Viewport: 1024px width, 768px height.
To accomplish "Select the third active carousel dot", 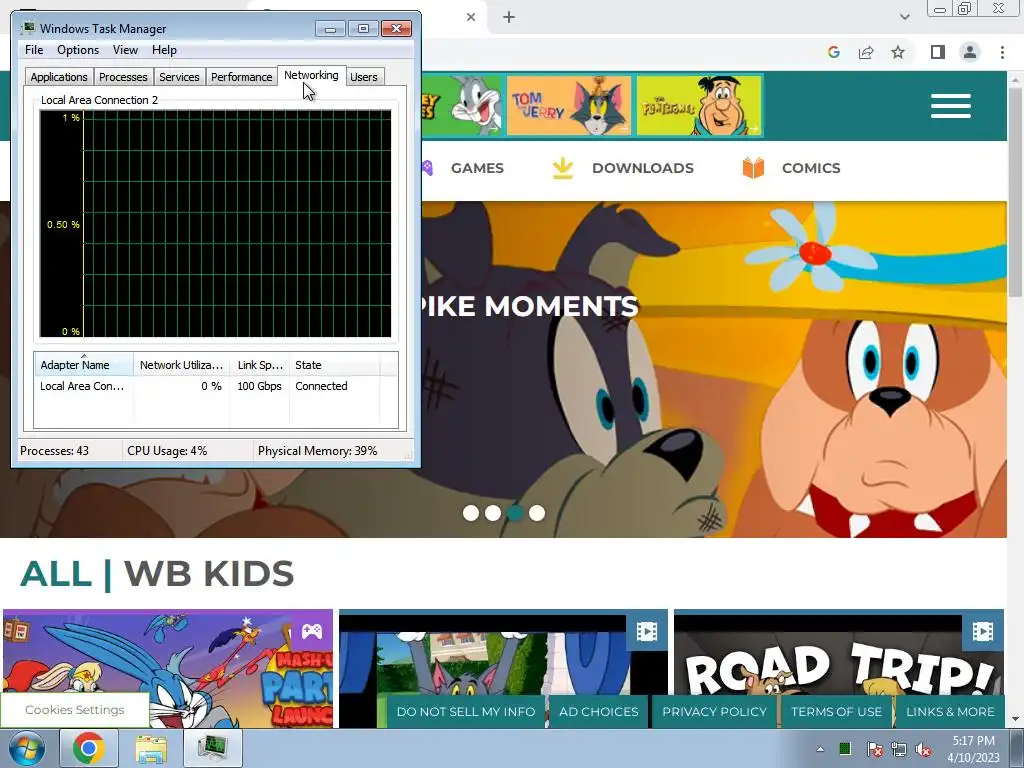I will pyautogui.click(x=515, y=513).
